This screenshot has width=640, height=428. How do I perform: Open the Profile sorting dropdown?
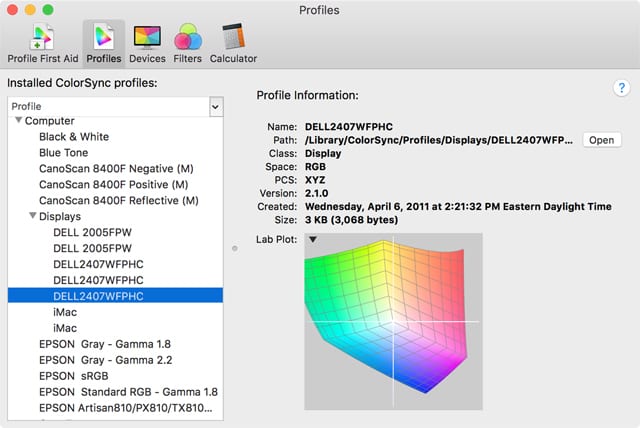pyautogui.click(x=215, y=105)
